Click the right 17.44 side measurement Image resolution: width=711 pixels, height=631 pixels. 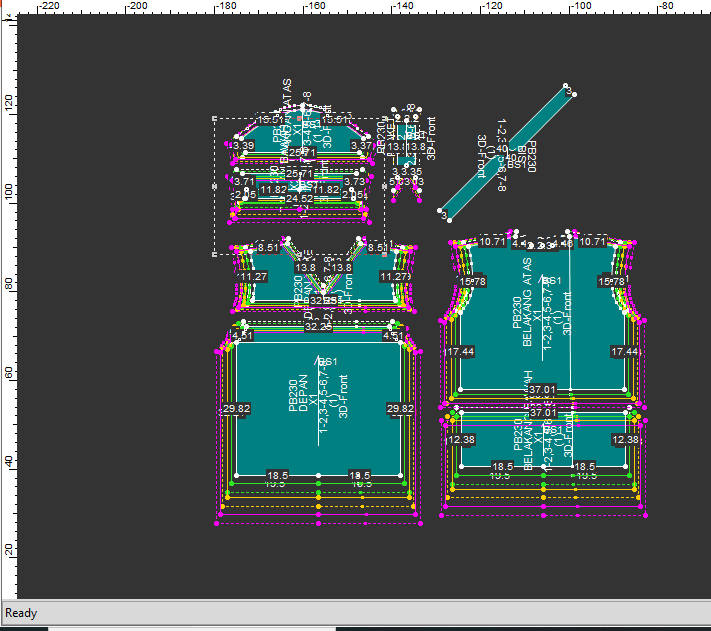click(625, 352)
